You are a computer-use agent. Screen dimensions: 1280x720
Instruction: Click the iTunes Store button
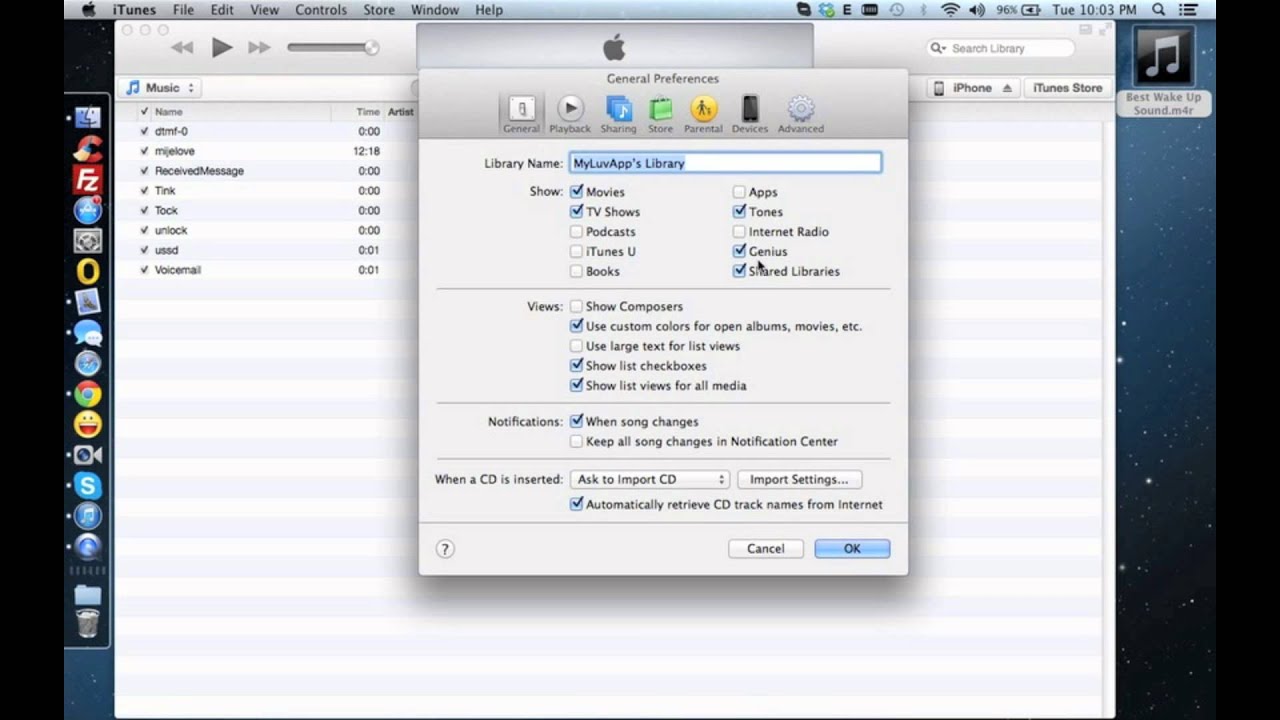[x=1067, y=88]
